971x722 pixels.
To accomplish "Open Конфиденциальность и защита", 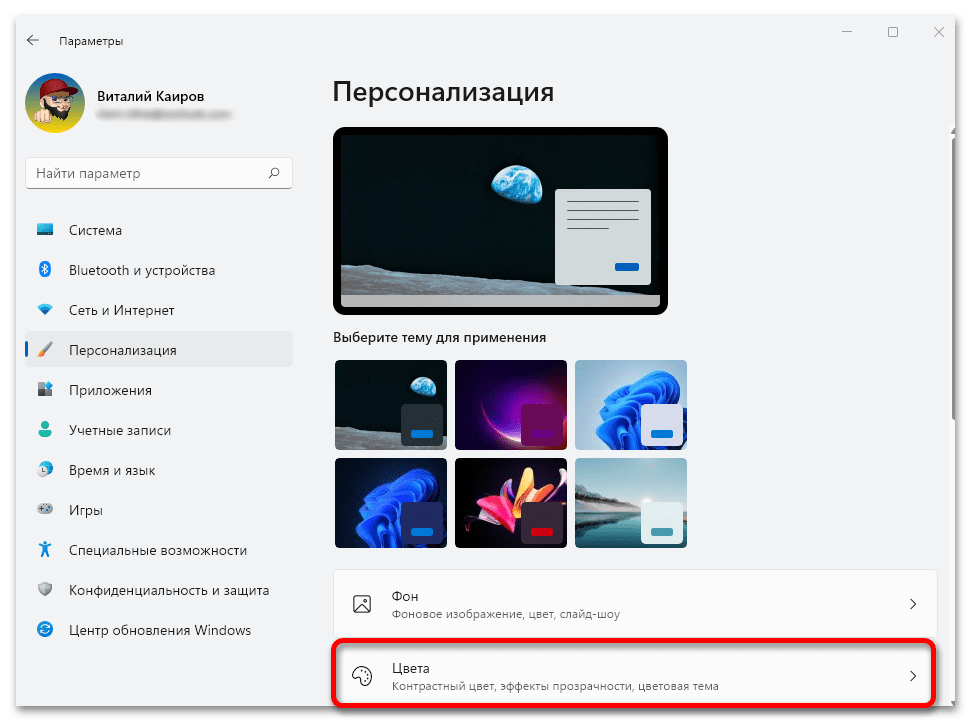I will pyautogui.click(x=159, y=590).
